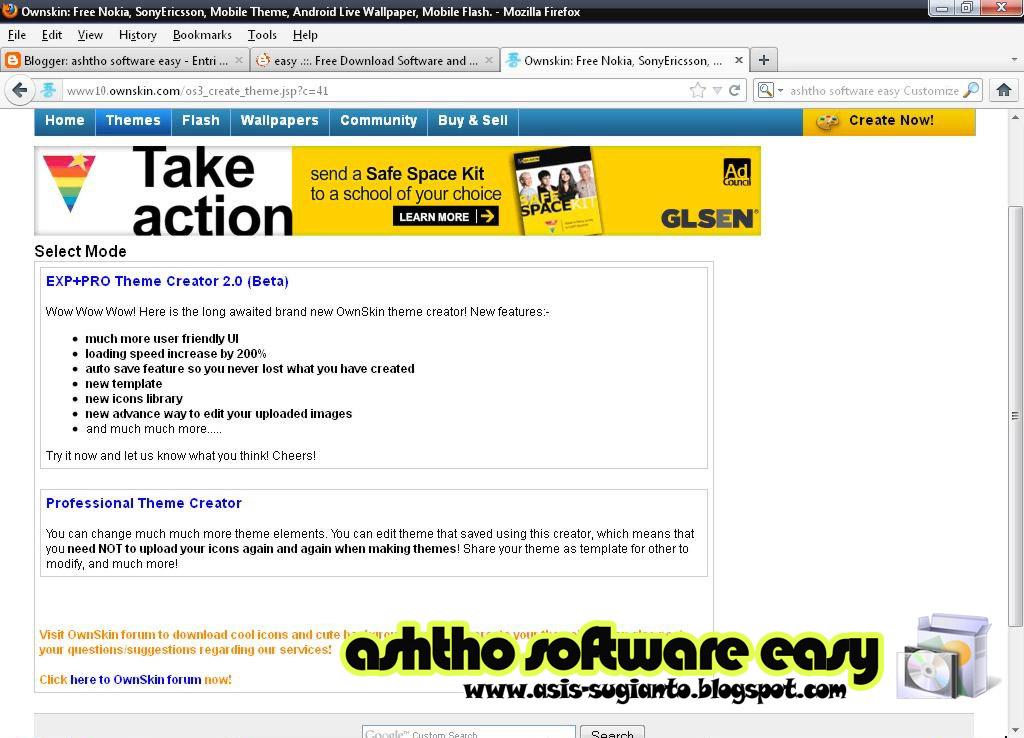This screenshot has height=738, width=1024.
Task: Open Firefox home page via home icon
Action: pos(1004,90)
